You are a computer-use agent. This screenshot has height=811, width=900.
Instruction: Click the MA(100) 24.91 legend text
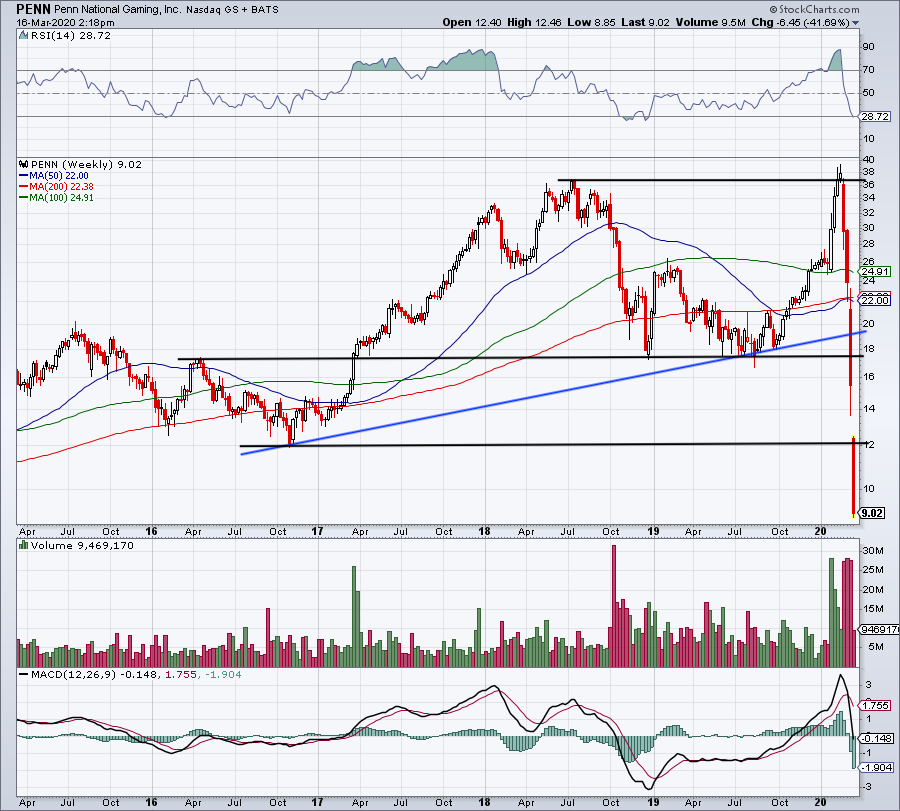[x=61, y=197]
